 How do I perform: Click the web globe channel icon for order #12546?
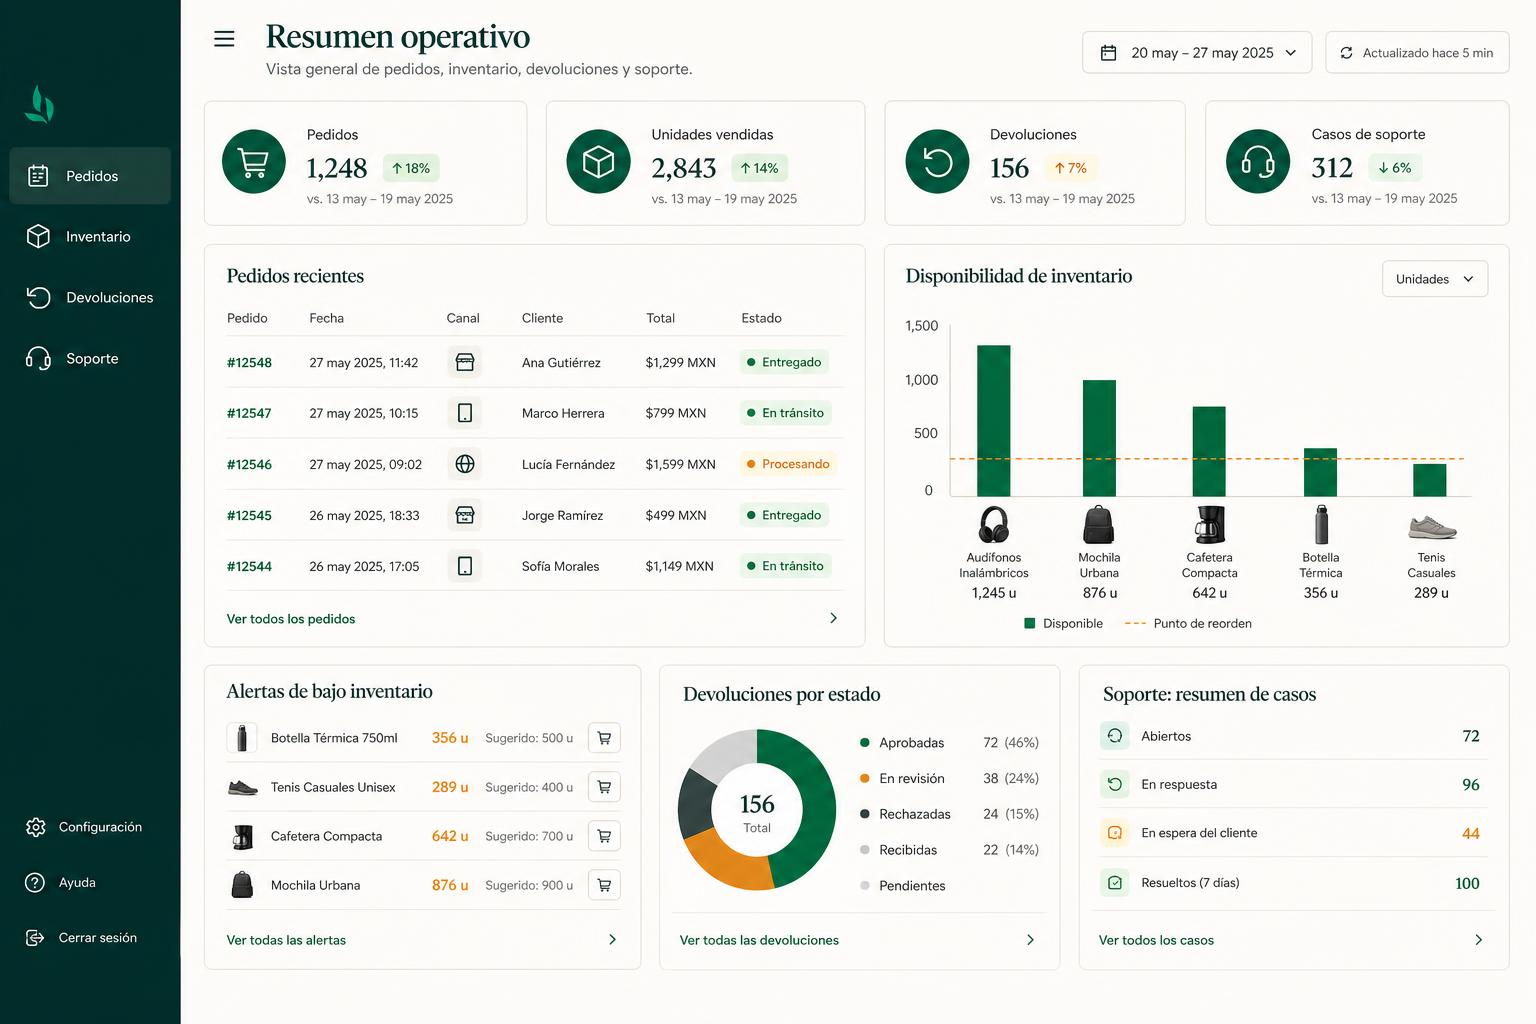(465, 464)
